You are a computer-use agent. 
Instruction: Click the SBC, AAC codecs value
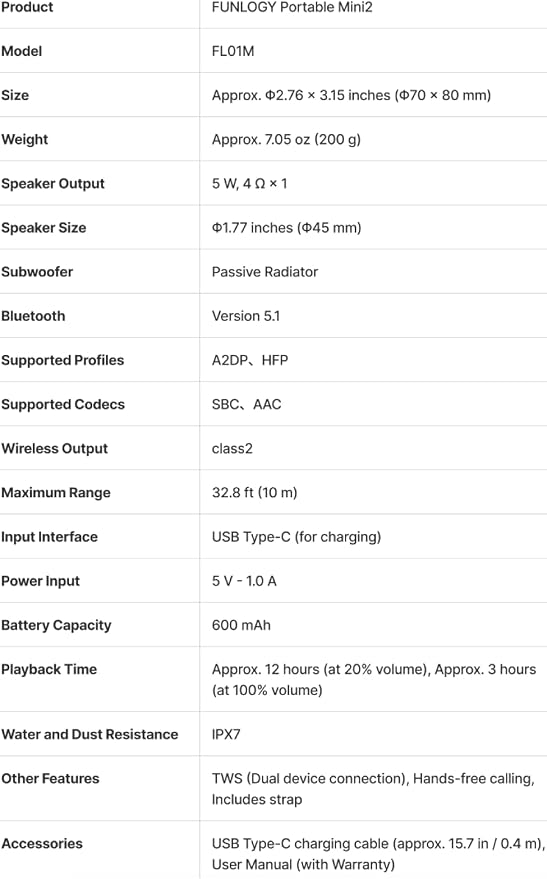tap(247, 404)
